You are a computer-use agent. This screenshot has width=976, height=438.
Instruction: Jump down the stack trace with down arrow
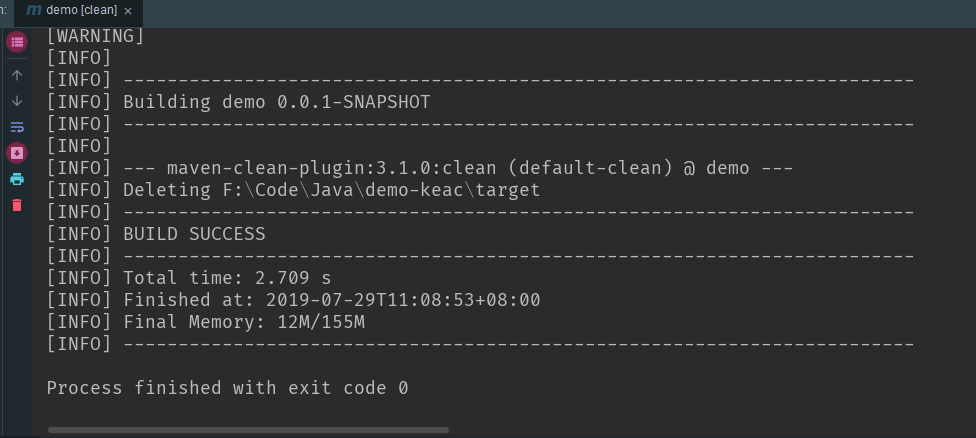(x=17, y=101)
